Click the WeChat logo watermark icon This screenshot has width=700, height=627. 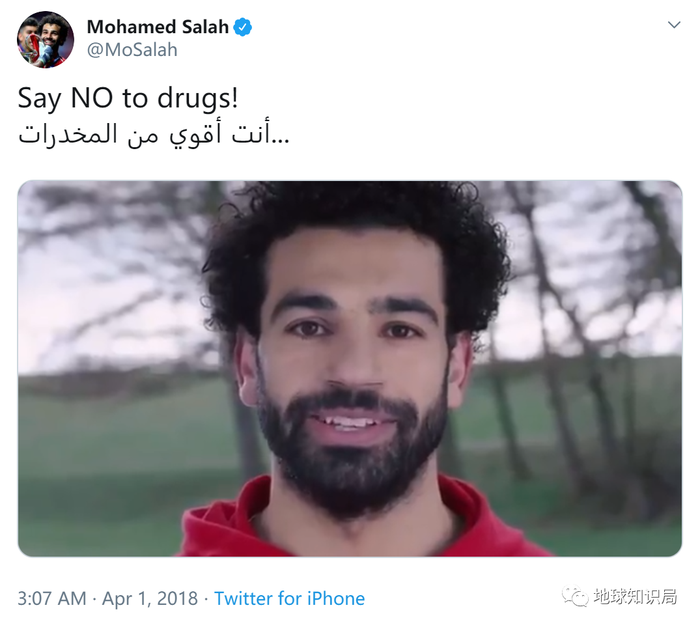[575, 597]
